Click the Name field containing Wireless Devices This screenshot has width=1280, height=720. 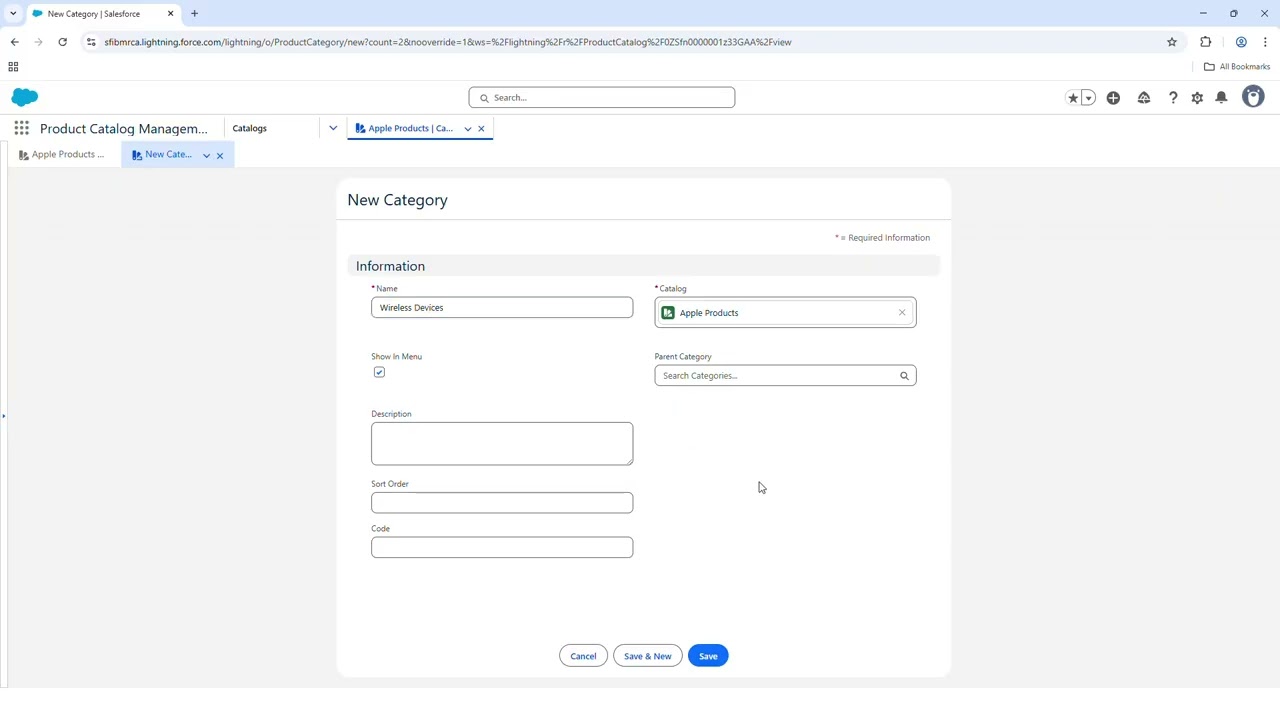coord(502,307)
